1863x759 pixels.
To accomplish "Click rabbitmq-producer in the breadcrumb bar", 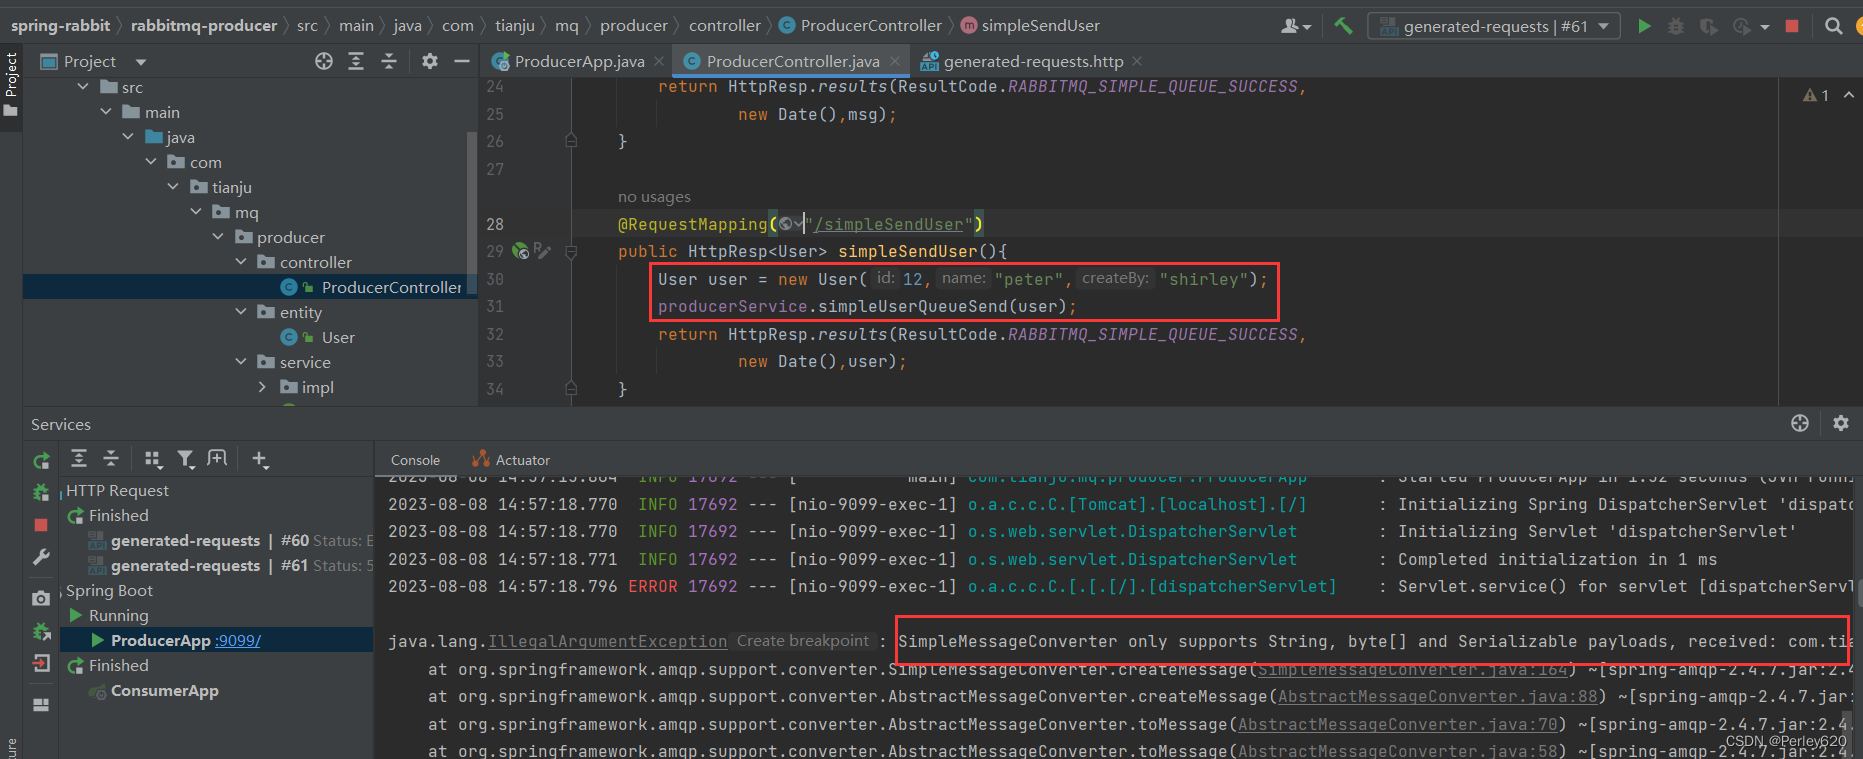I will point(204,26).
